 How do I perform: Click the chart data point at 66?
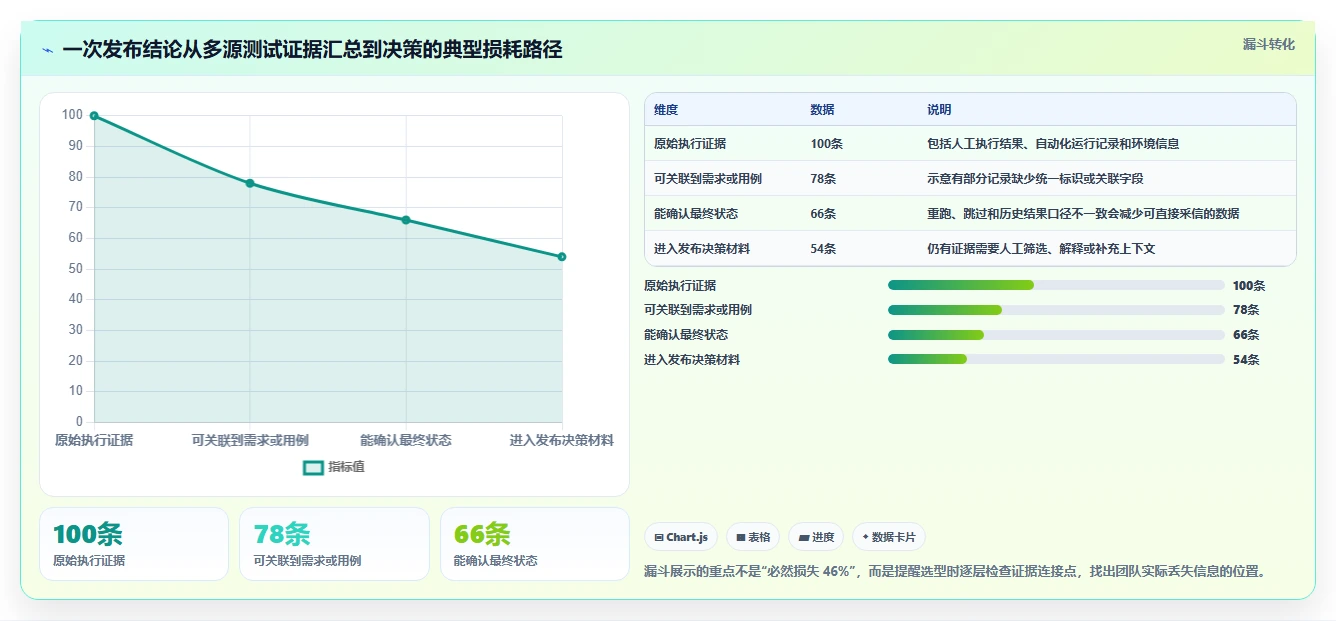(x=406, y=220)
